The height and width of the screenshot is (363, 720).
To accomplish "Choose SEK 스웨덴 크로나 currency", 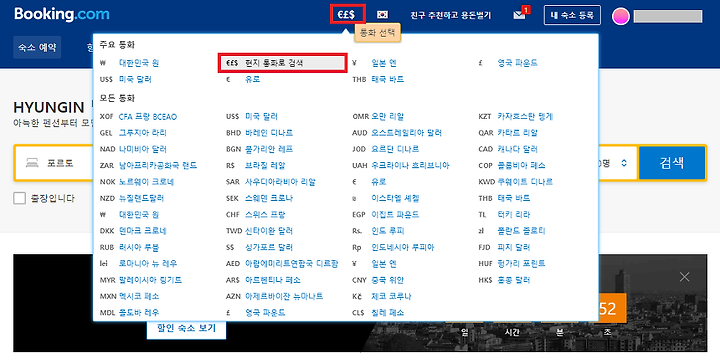I will [259, 198].
